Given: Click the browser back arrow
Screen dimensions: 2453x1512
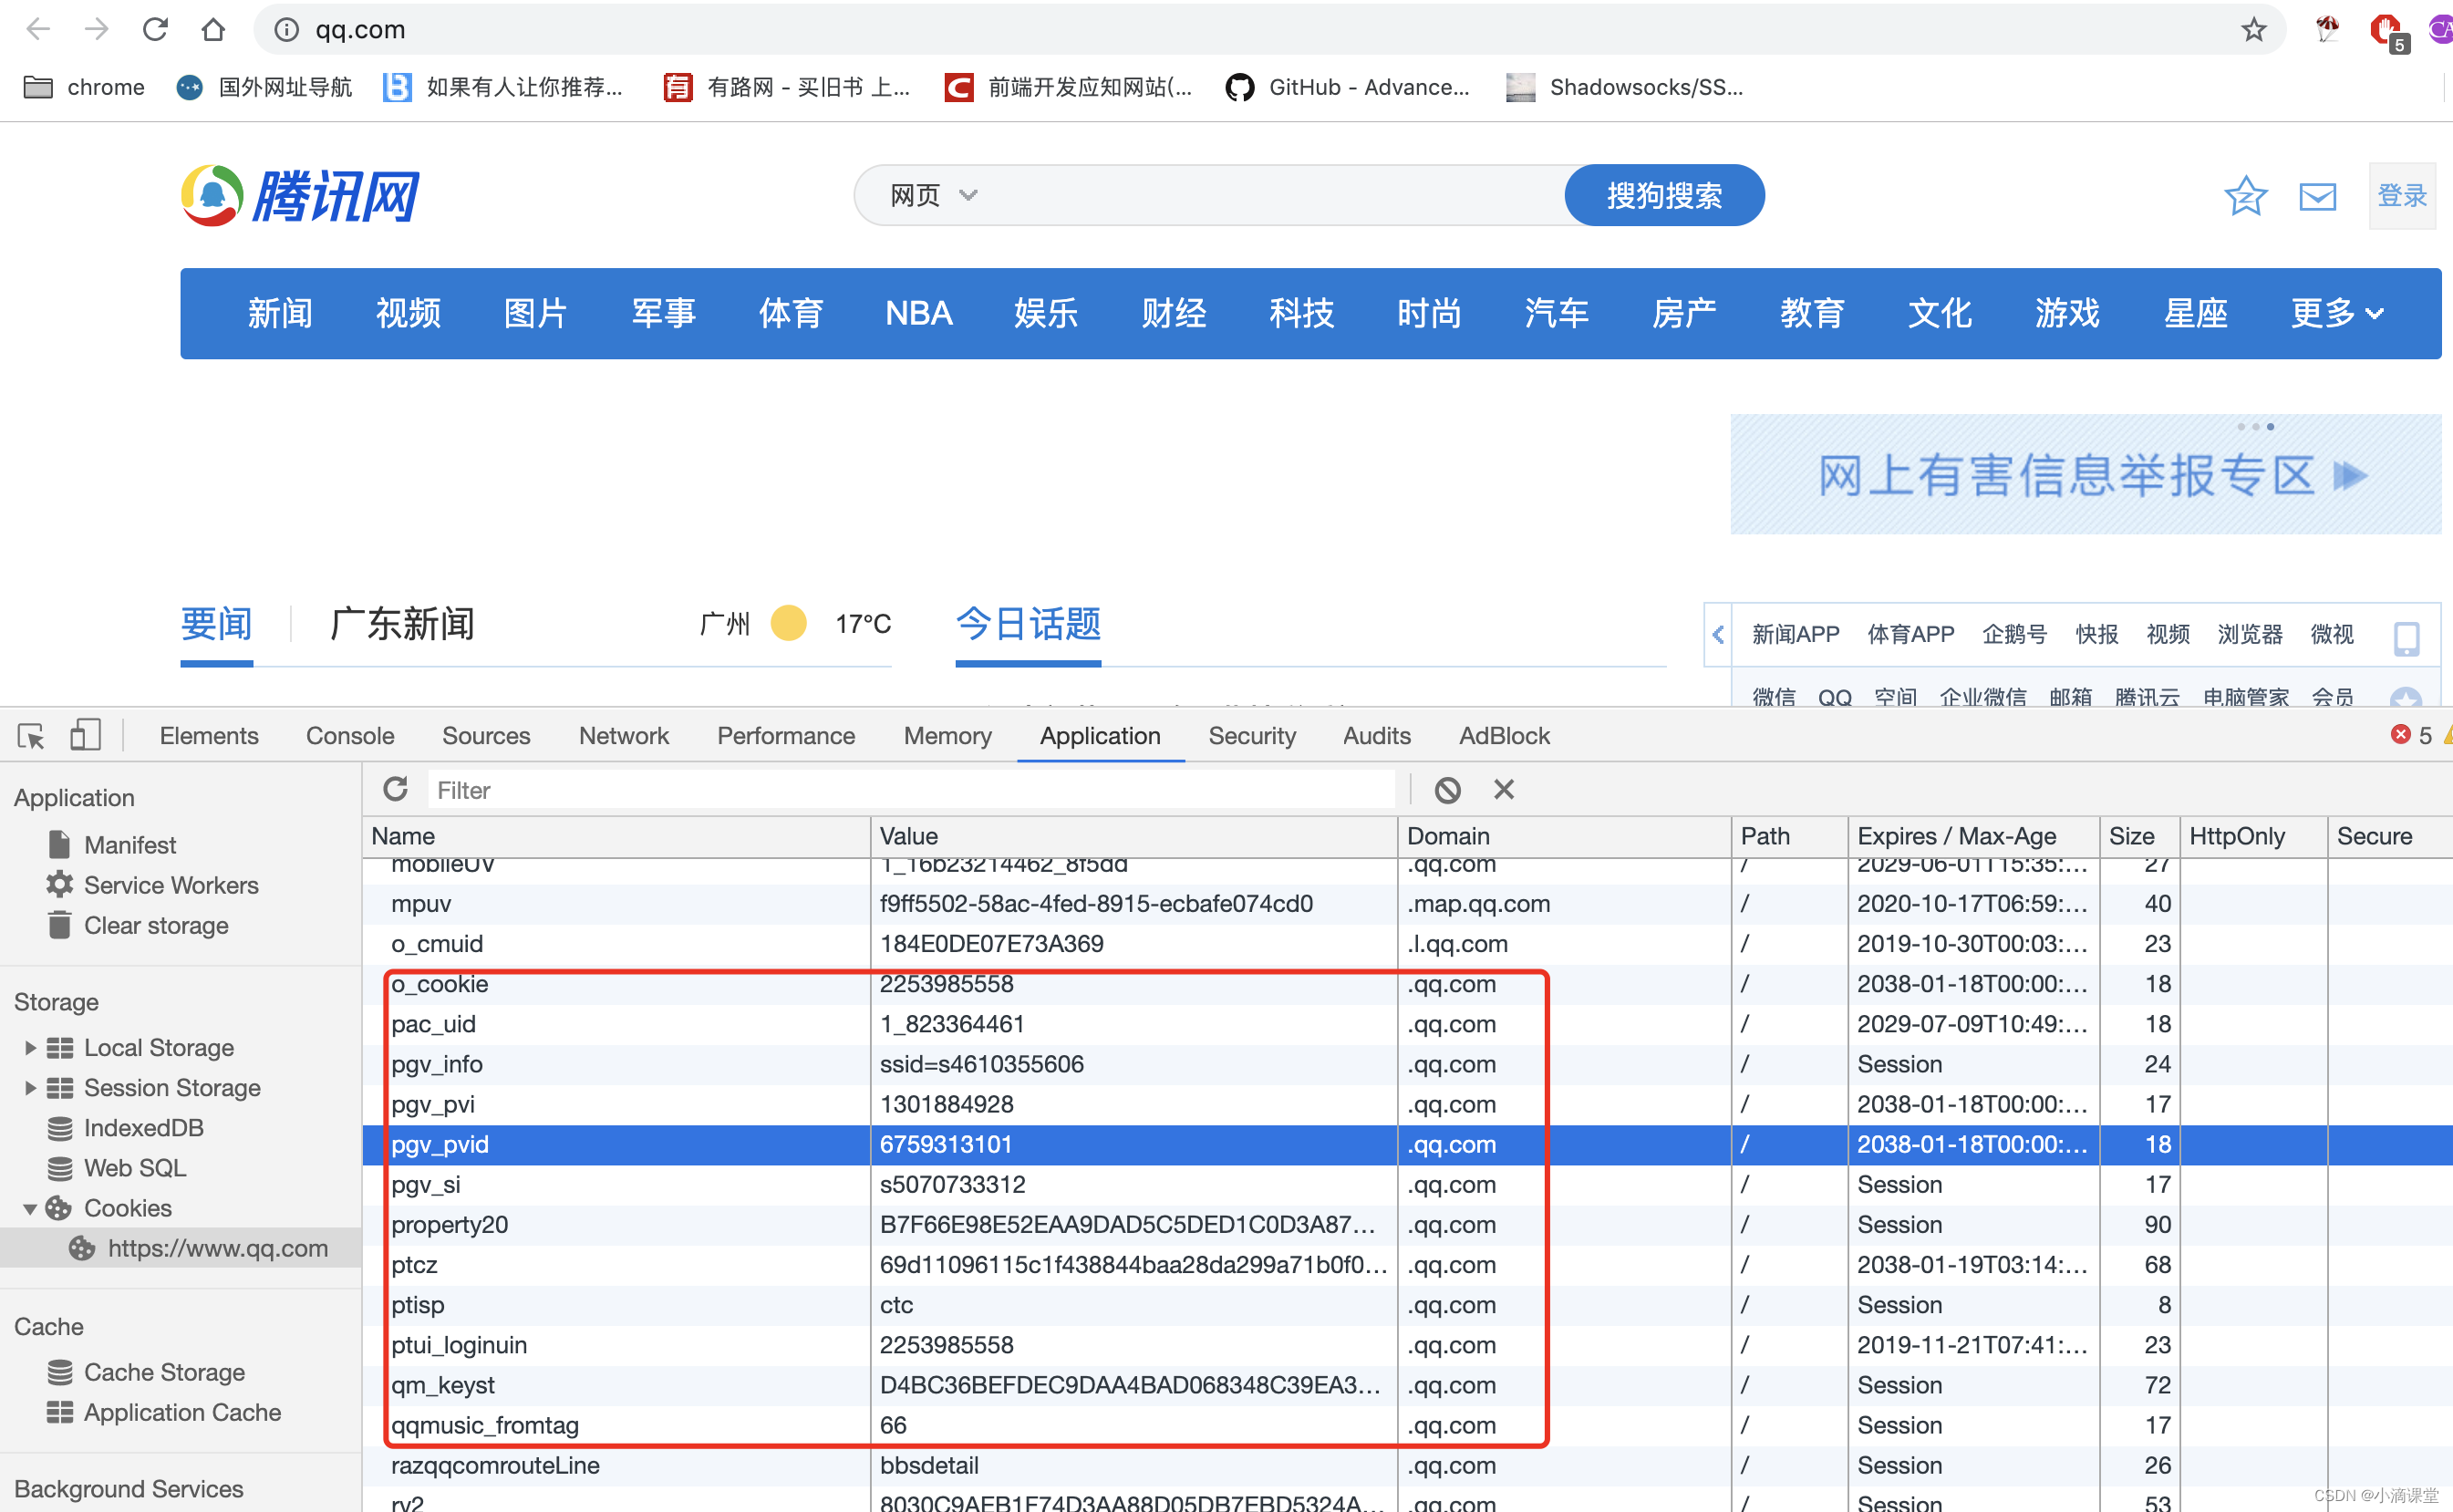Looking at the screenshot, I should [x=38, y=29].
